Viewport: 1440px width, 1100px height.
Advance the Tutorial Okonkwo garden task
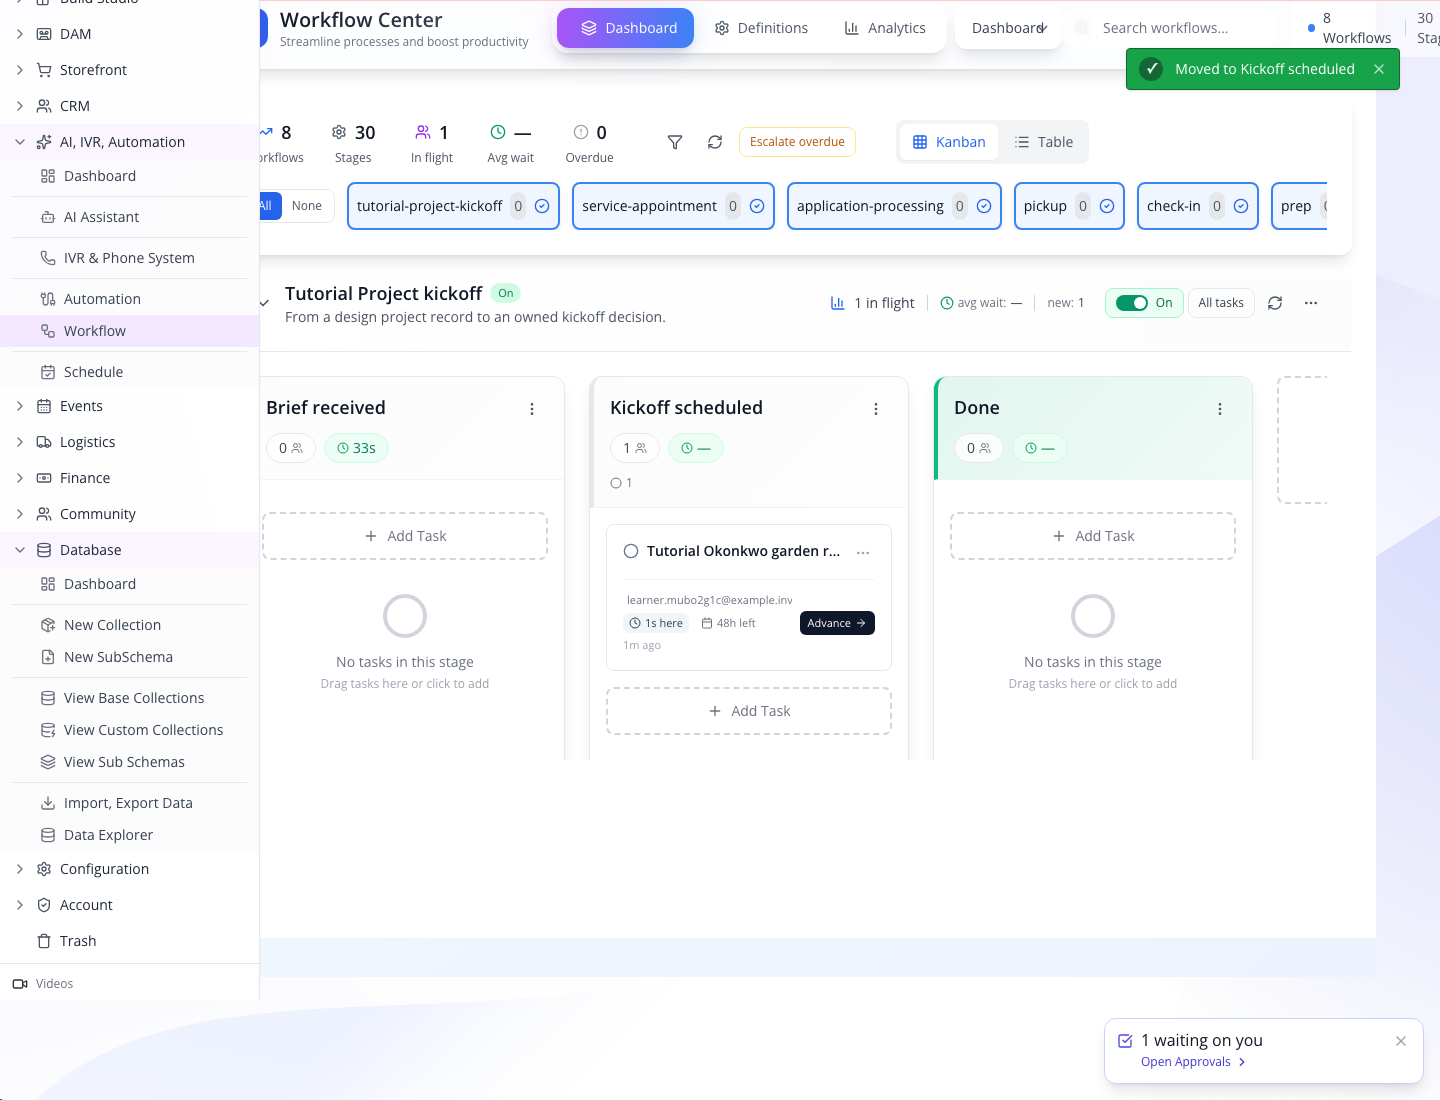click(x=837, y=623)
